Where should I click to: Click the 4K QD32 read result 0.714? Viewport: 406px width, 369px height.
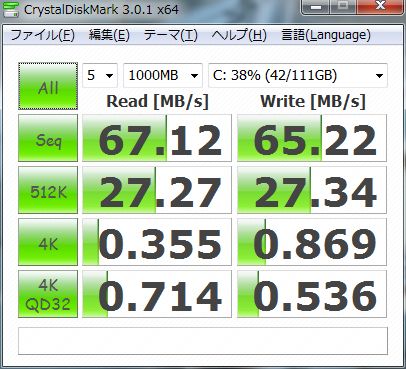click(x=157, y=294)
